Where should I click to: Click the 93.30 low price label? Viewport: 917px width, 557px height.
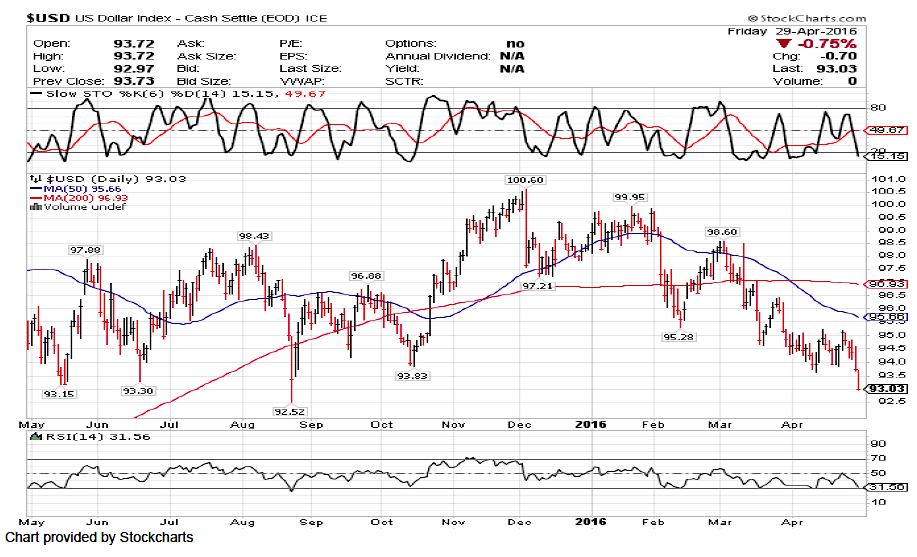click(x=138, y=391)
